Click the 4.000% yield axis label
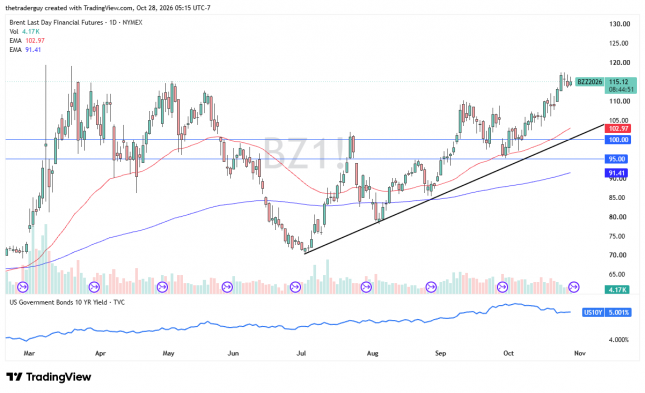Screen dimensions: 645x393 [619, 340]
